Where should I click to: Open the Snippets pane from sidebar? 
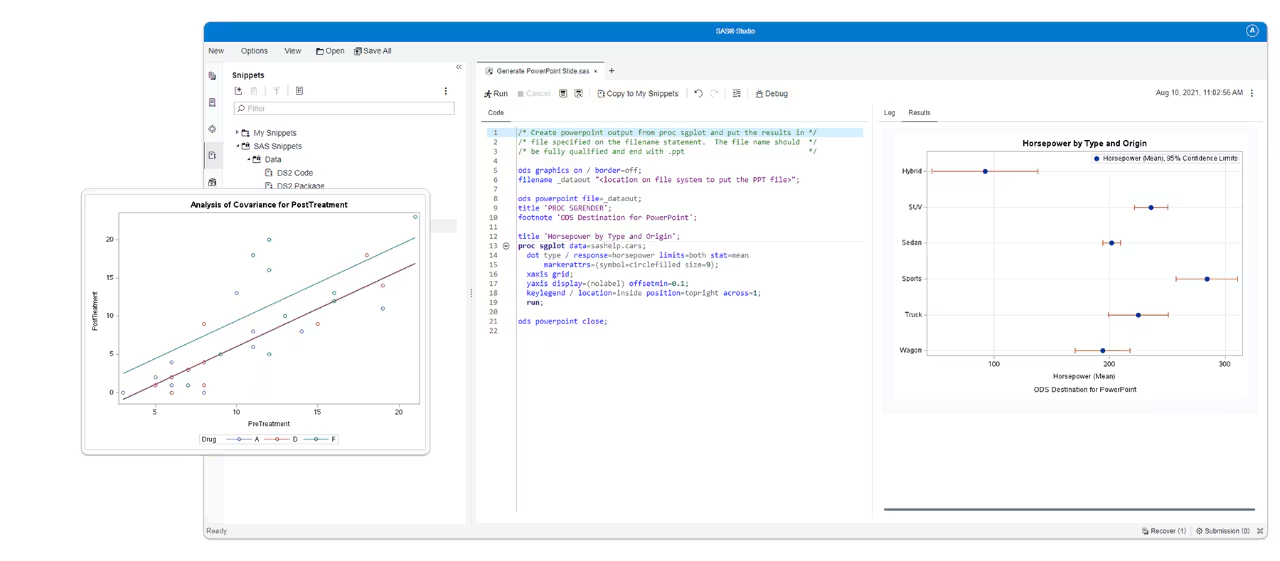click(x=212, y=155)
